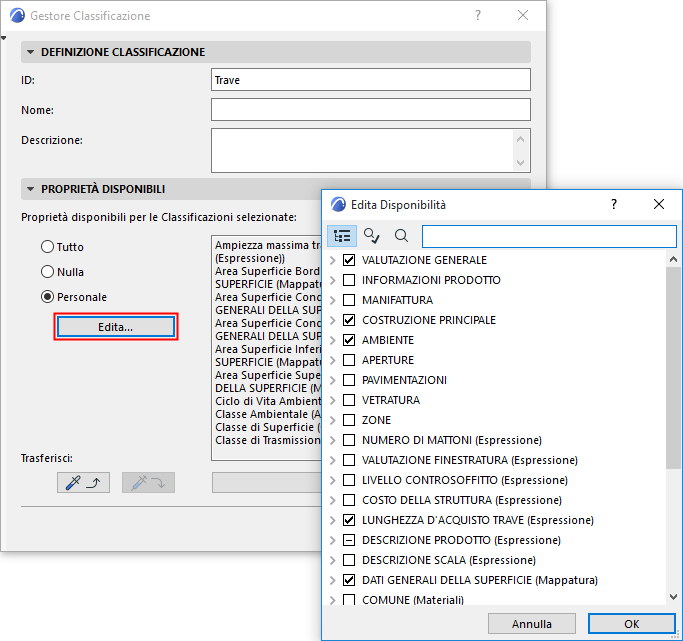Expand COSTRUZIONE PRINCIPALE group chevron
Viewport: 683px width, 641px height.
pos(333,320)
